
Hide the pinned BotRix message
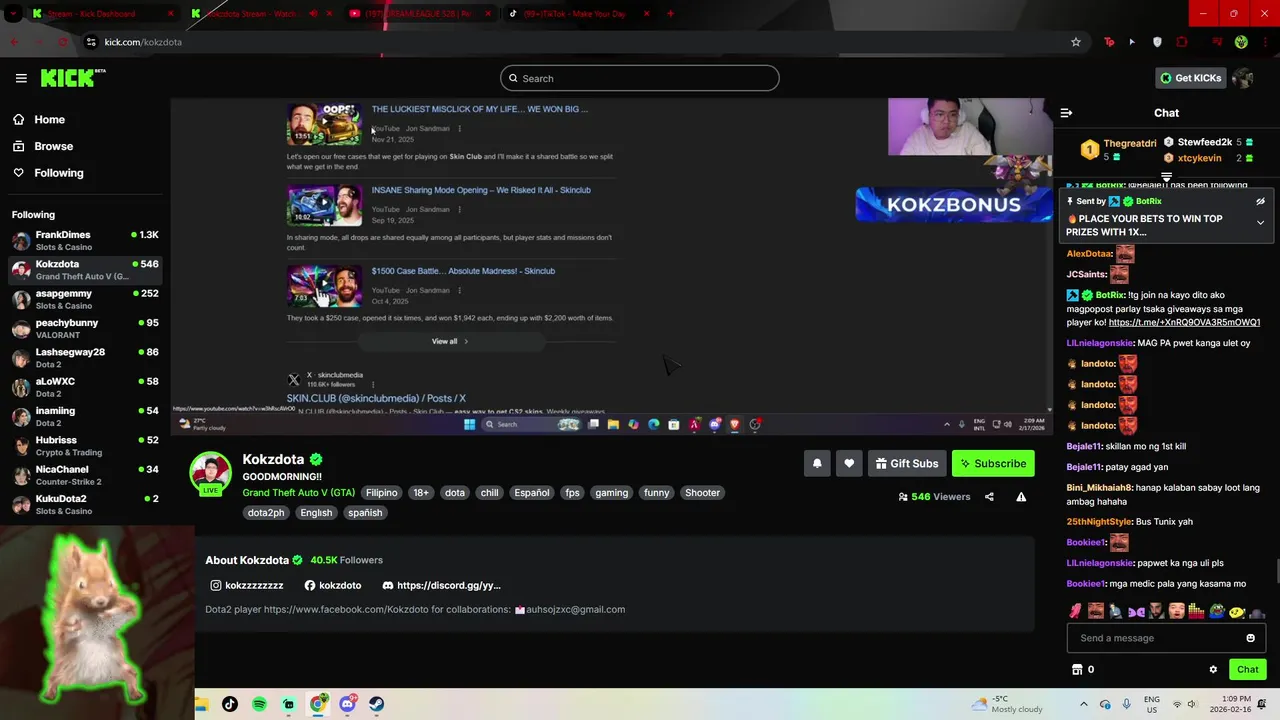click(1260, 201)
